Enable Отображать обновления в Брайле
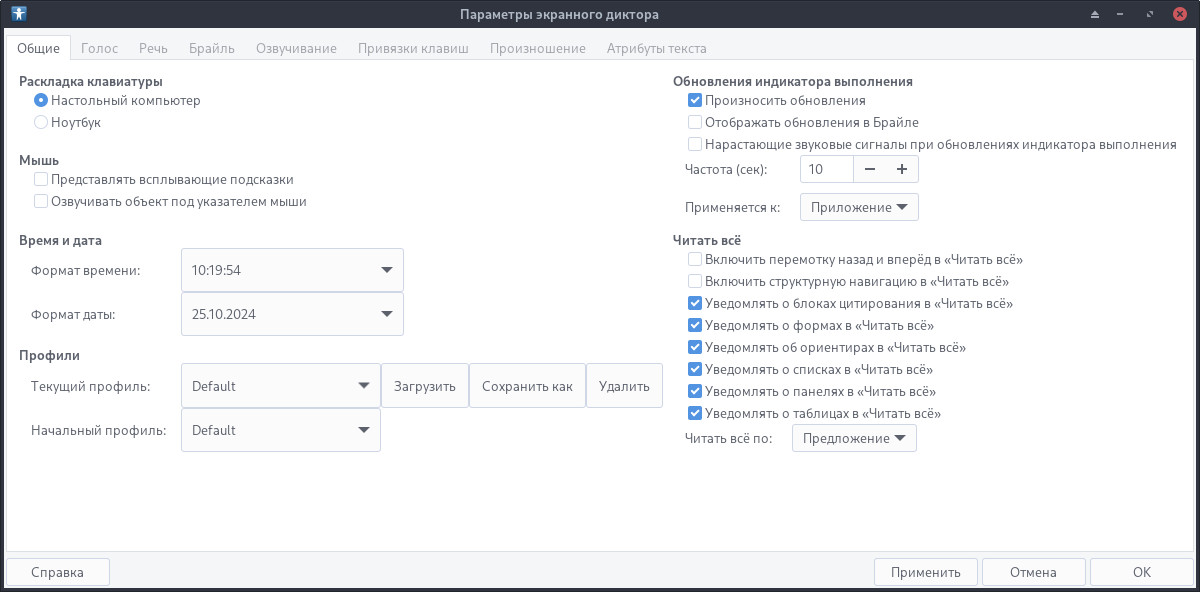The width and height of the screenshot is (1200, 592). coord(695,122)
